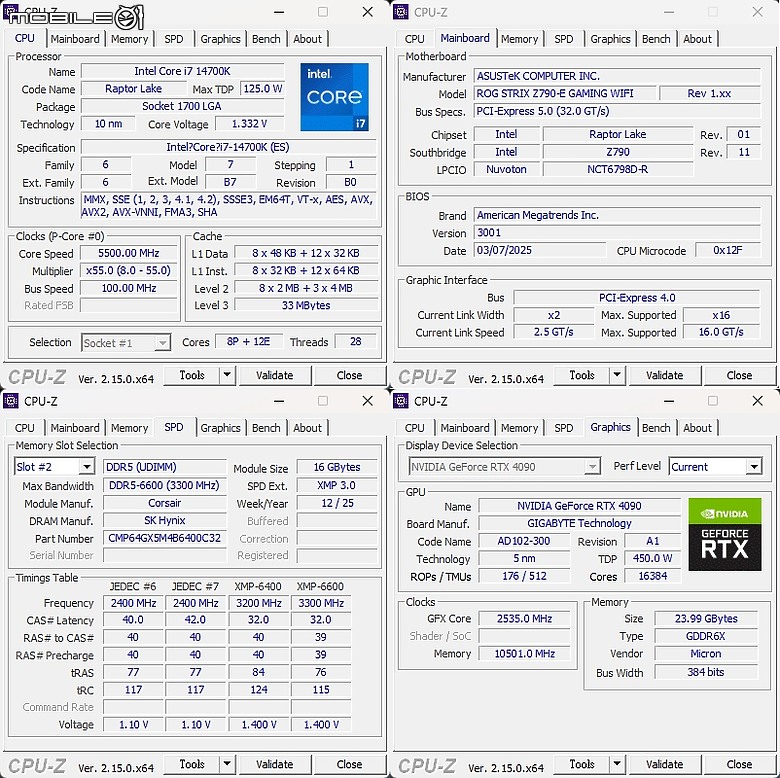The image size is (780, 778).
Task: Click the Core Voltage value 1.332 V
Action: 250,124
